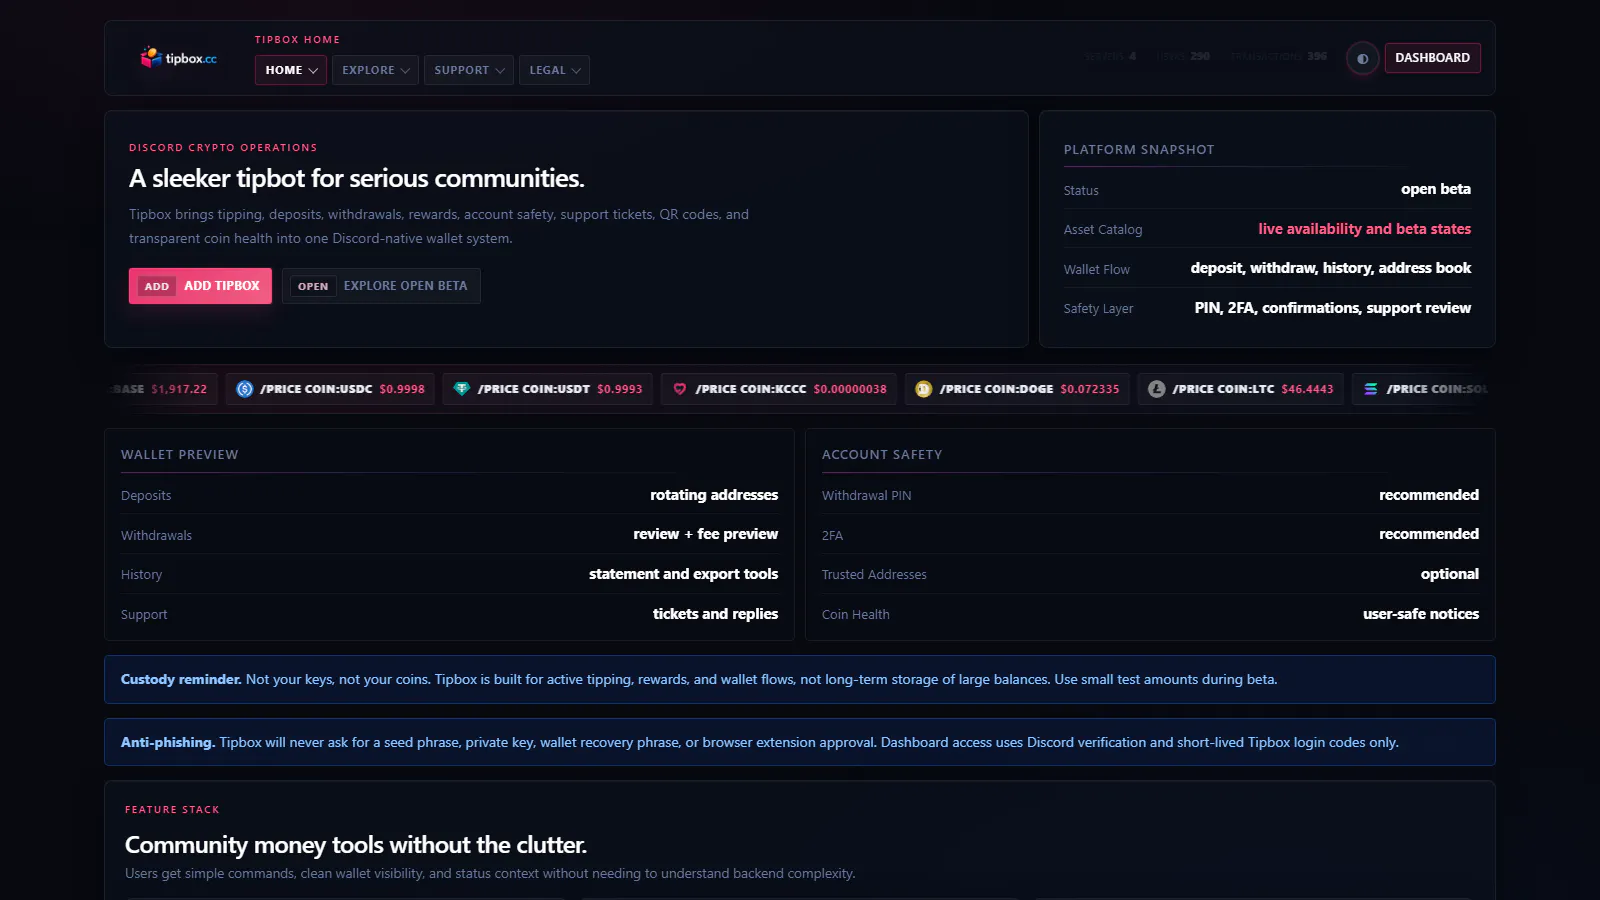Click the 'Anti-phishing.' notice heading
This screenshot has height=900, width=1600.
pos(168,742)
